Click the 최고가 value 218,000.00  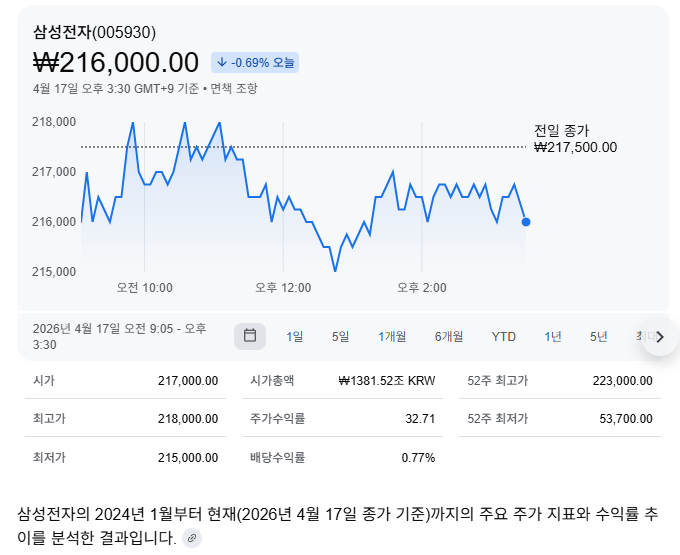(x=188, y=419)
